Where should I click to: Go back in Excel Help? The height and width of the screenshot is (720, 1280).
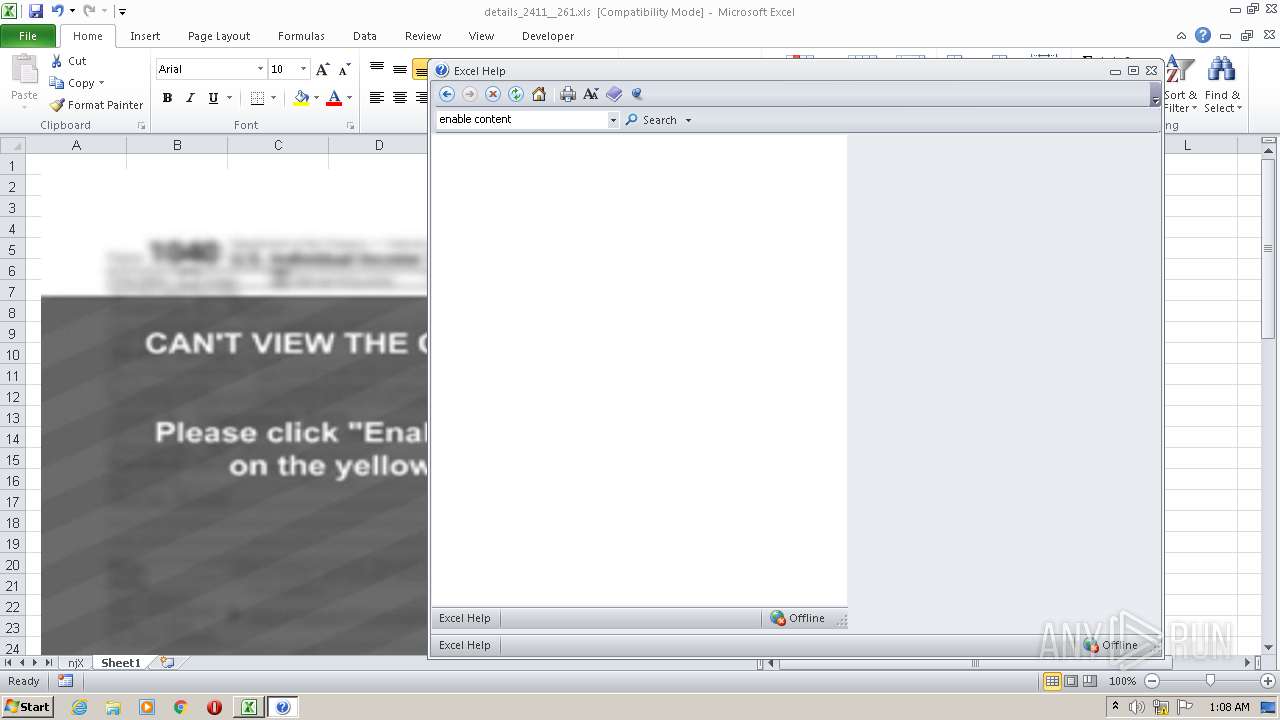447,94
